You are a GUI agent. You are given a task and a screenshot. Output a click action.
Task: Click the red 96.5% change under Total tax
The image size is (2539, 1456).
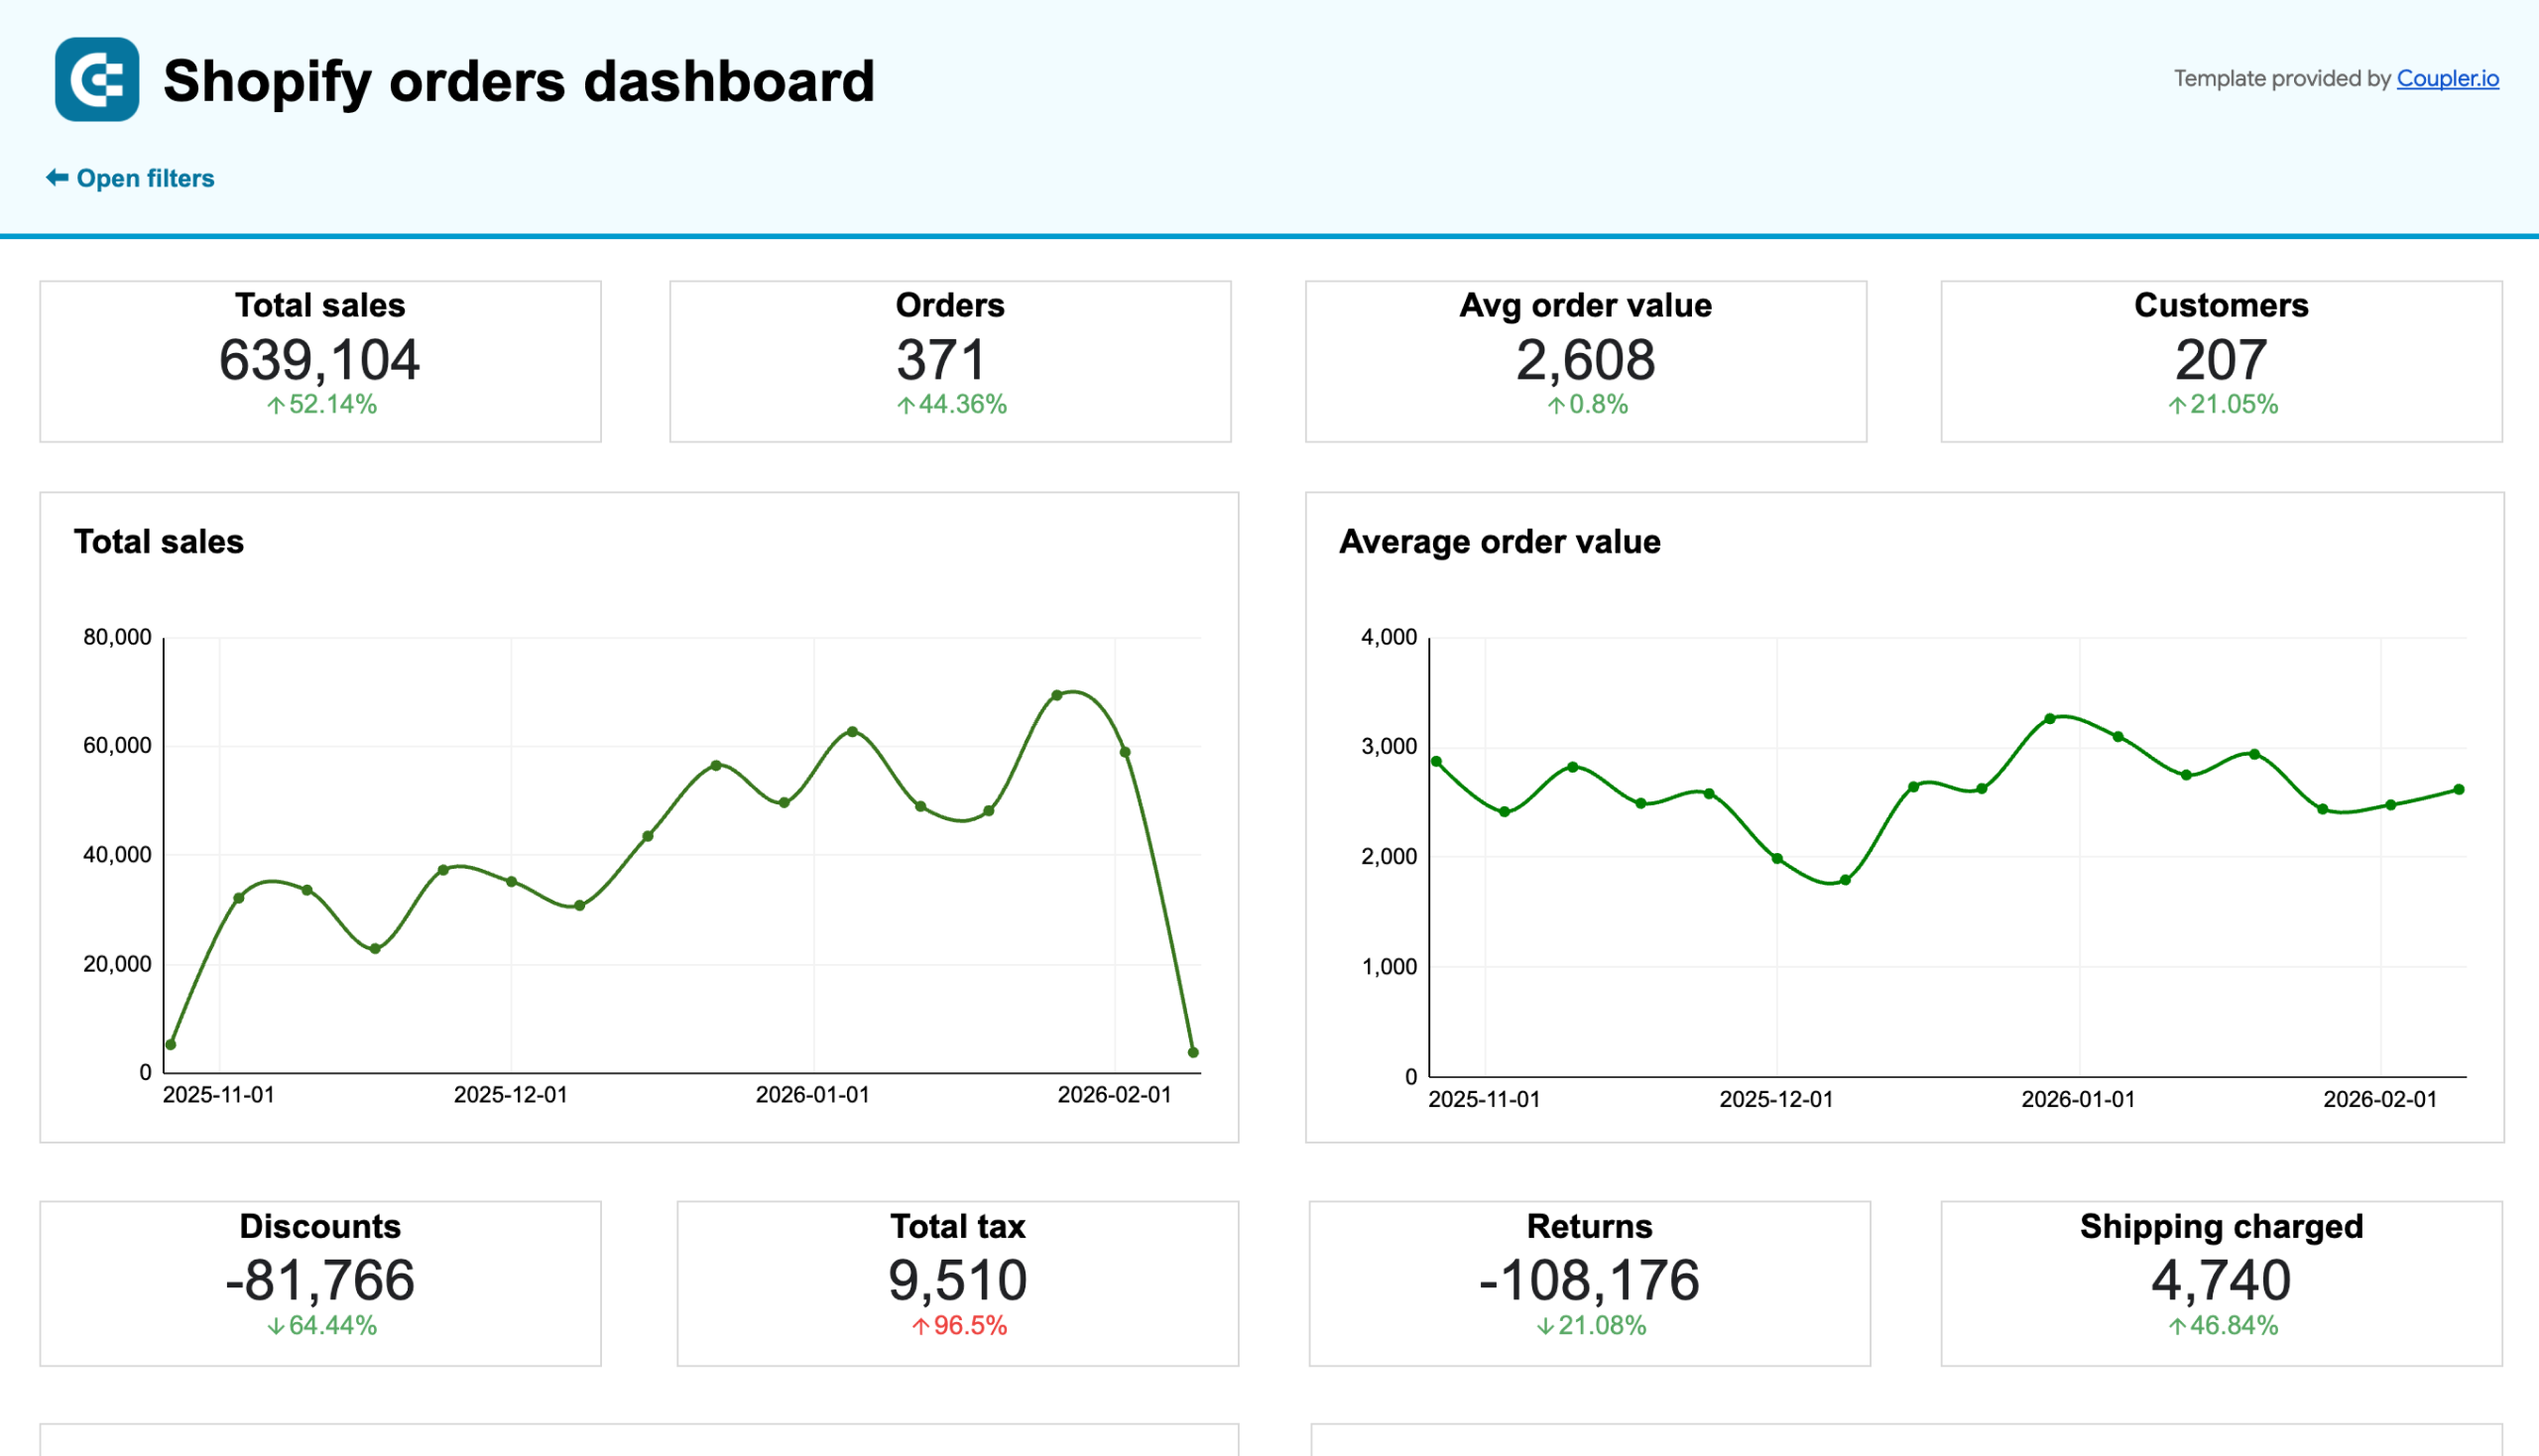point(958,1325)
